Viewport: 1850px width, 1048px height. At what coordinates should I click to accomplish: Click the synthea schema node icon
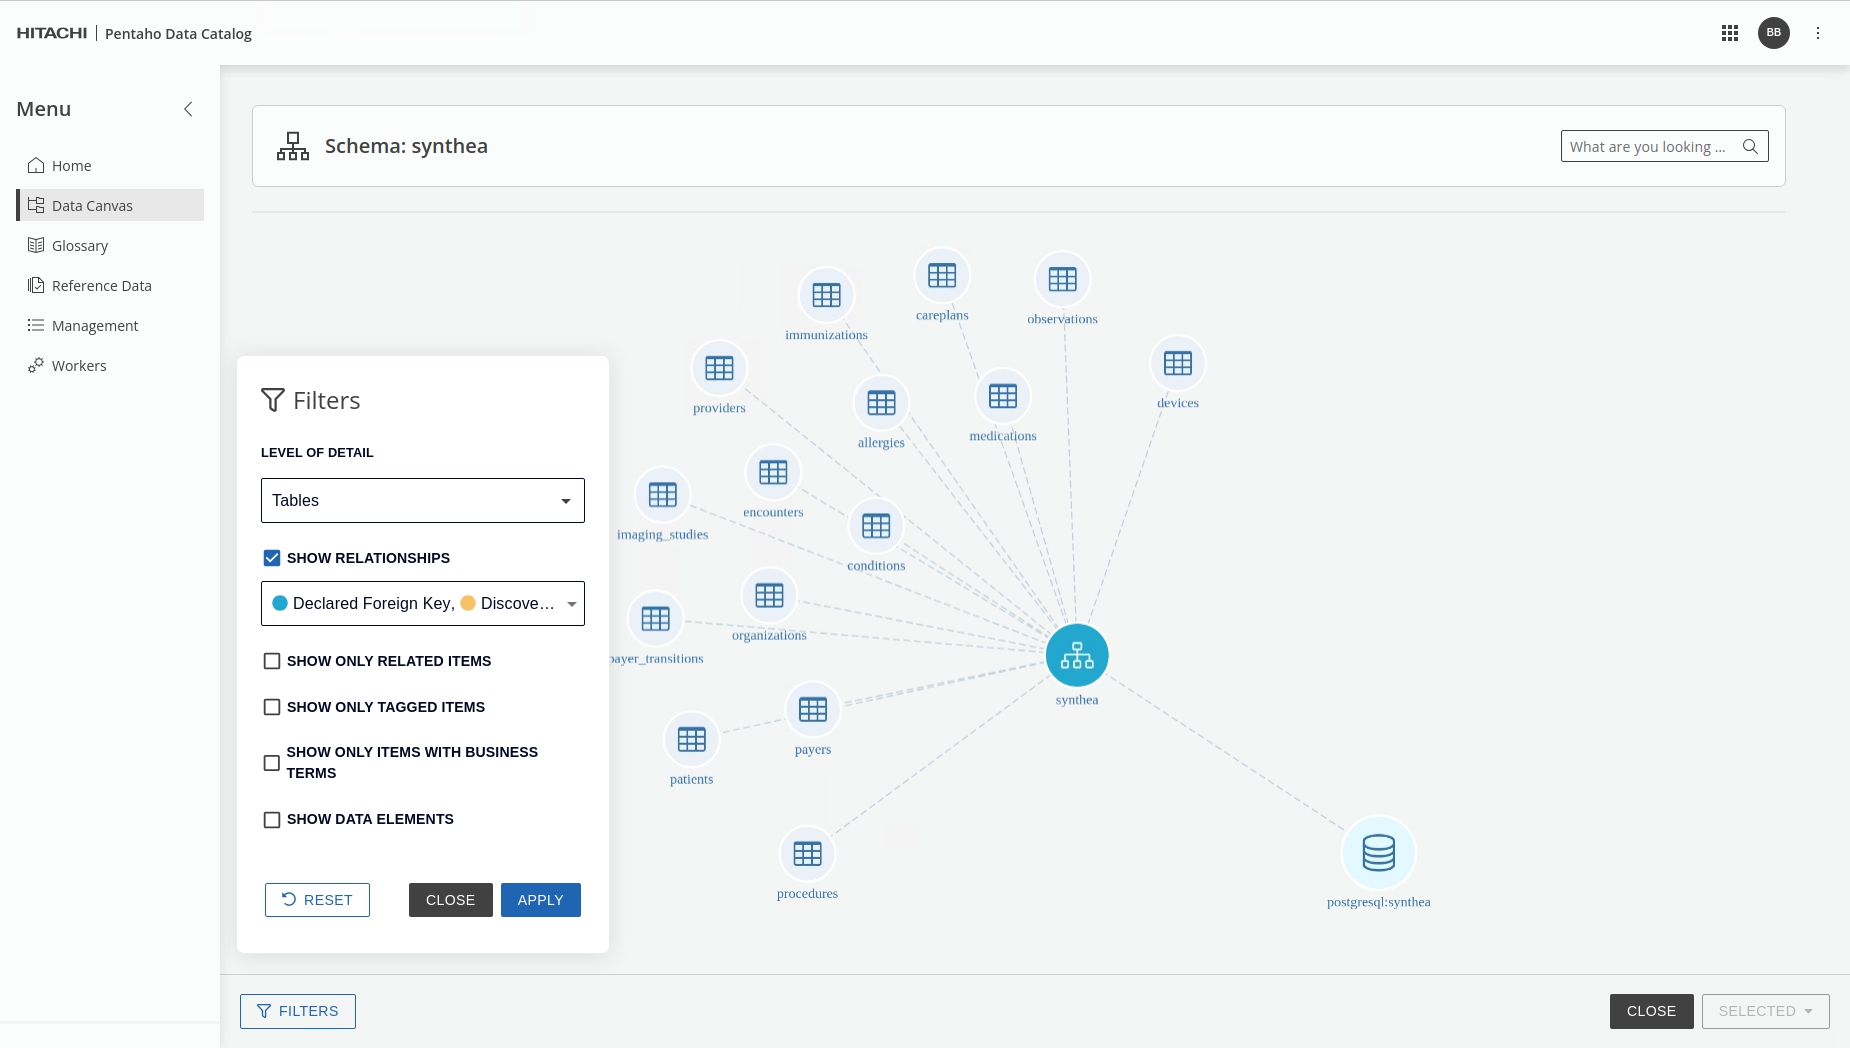[1076, 655]
